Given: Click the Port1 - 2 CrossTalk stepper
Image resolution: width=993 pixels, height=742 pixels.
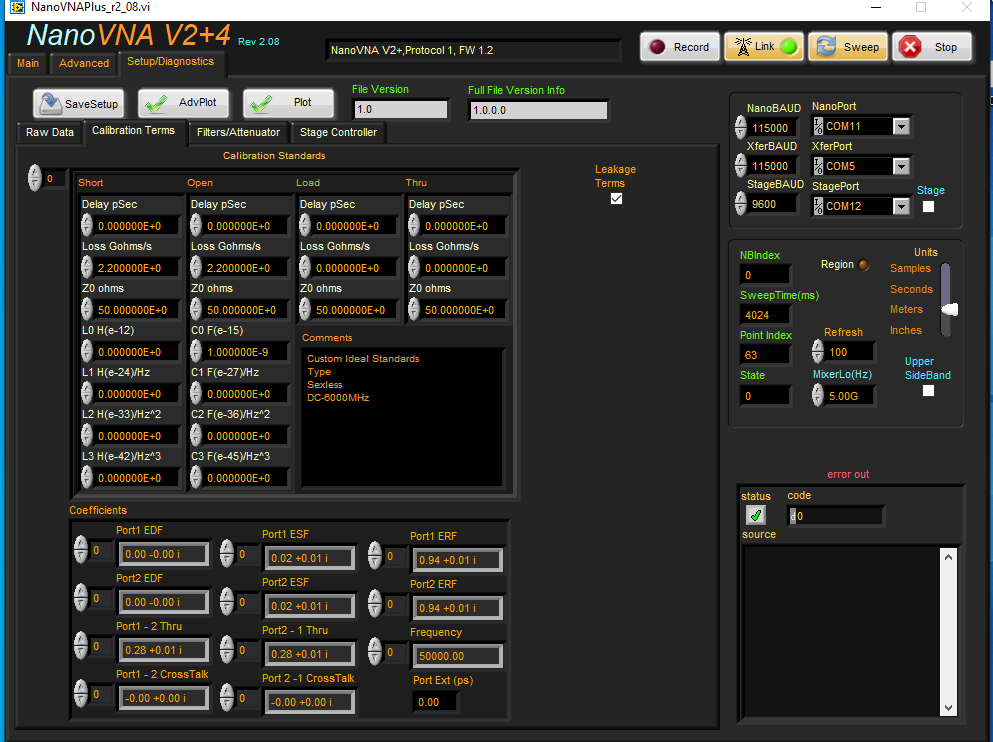Looking at the screenshot, I should pyautogui.click(x=80, y=693).
